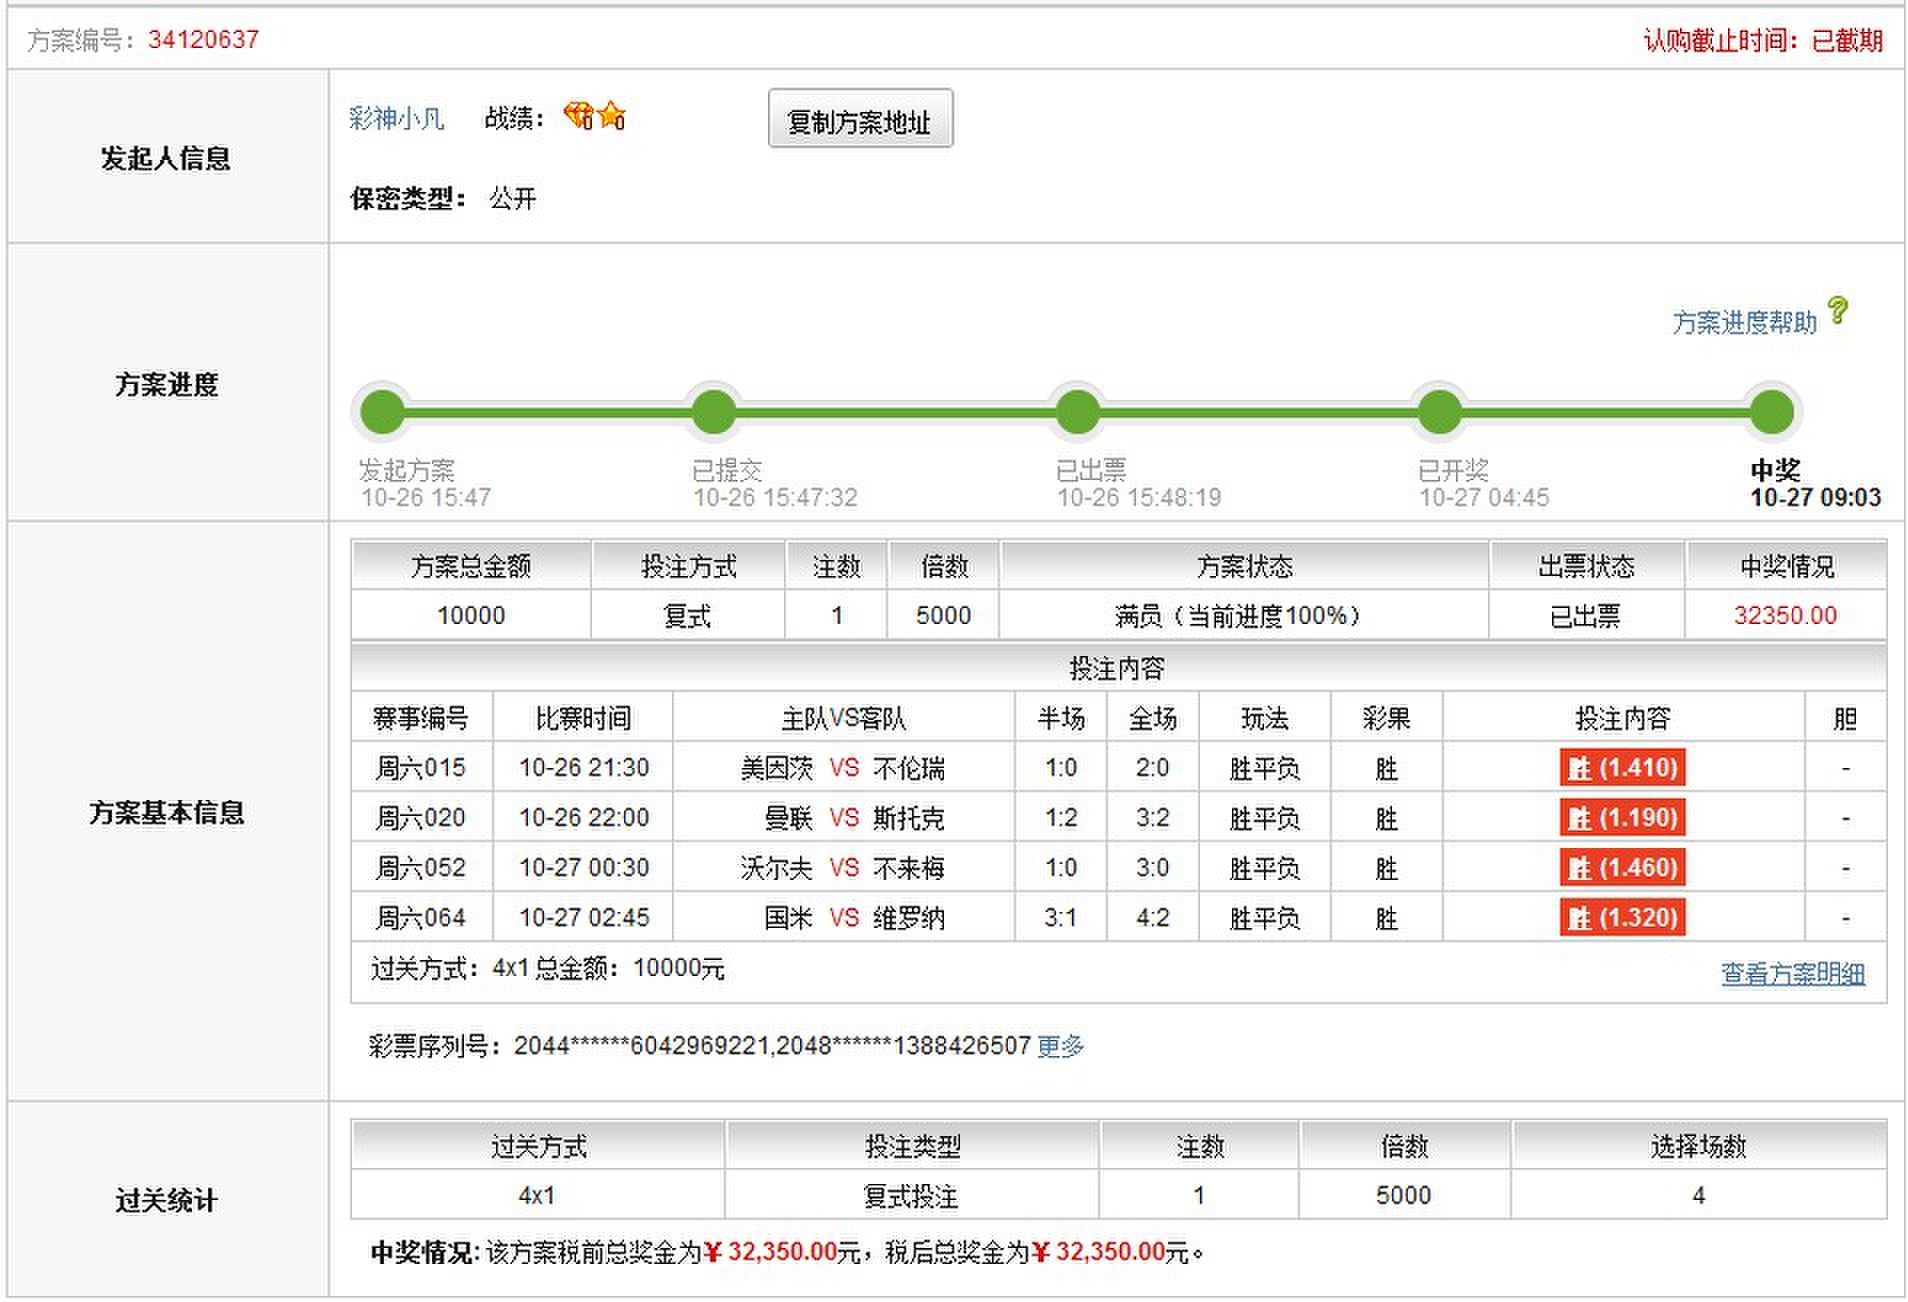
Task: Select the 已开奖 progress node
Action: pos(1440,412)
